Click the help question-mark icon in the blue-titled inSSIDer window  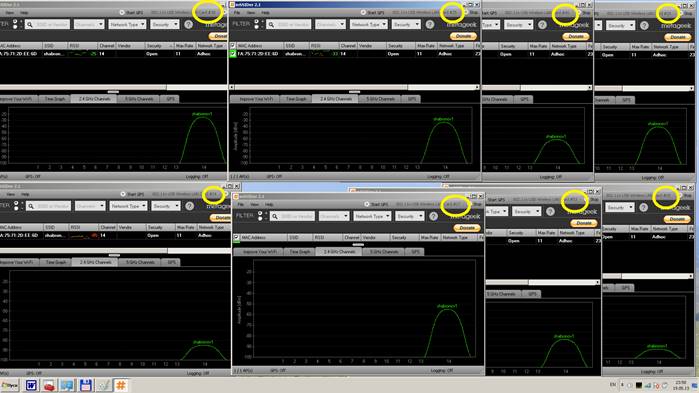(430, 25)
